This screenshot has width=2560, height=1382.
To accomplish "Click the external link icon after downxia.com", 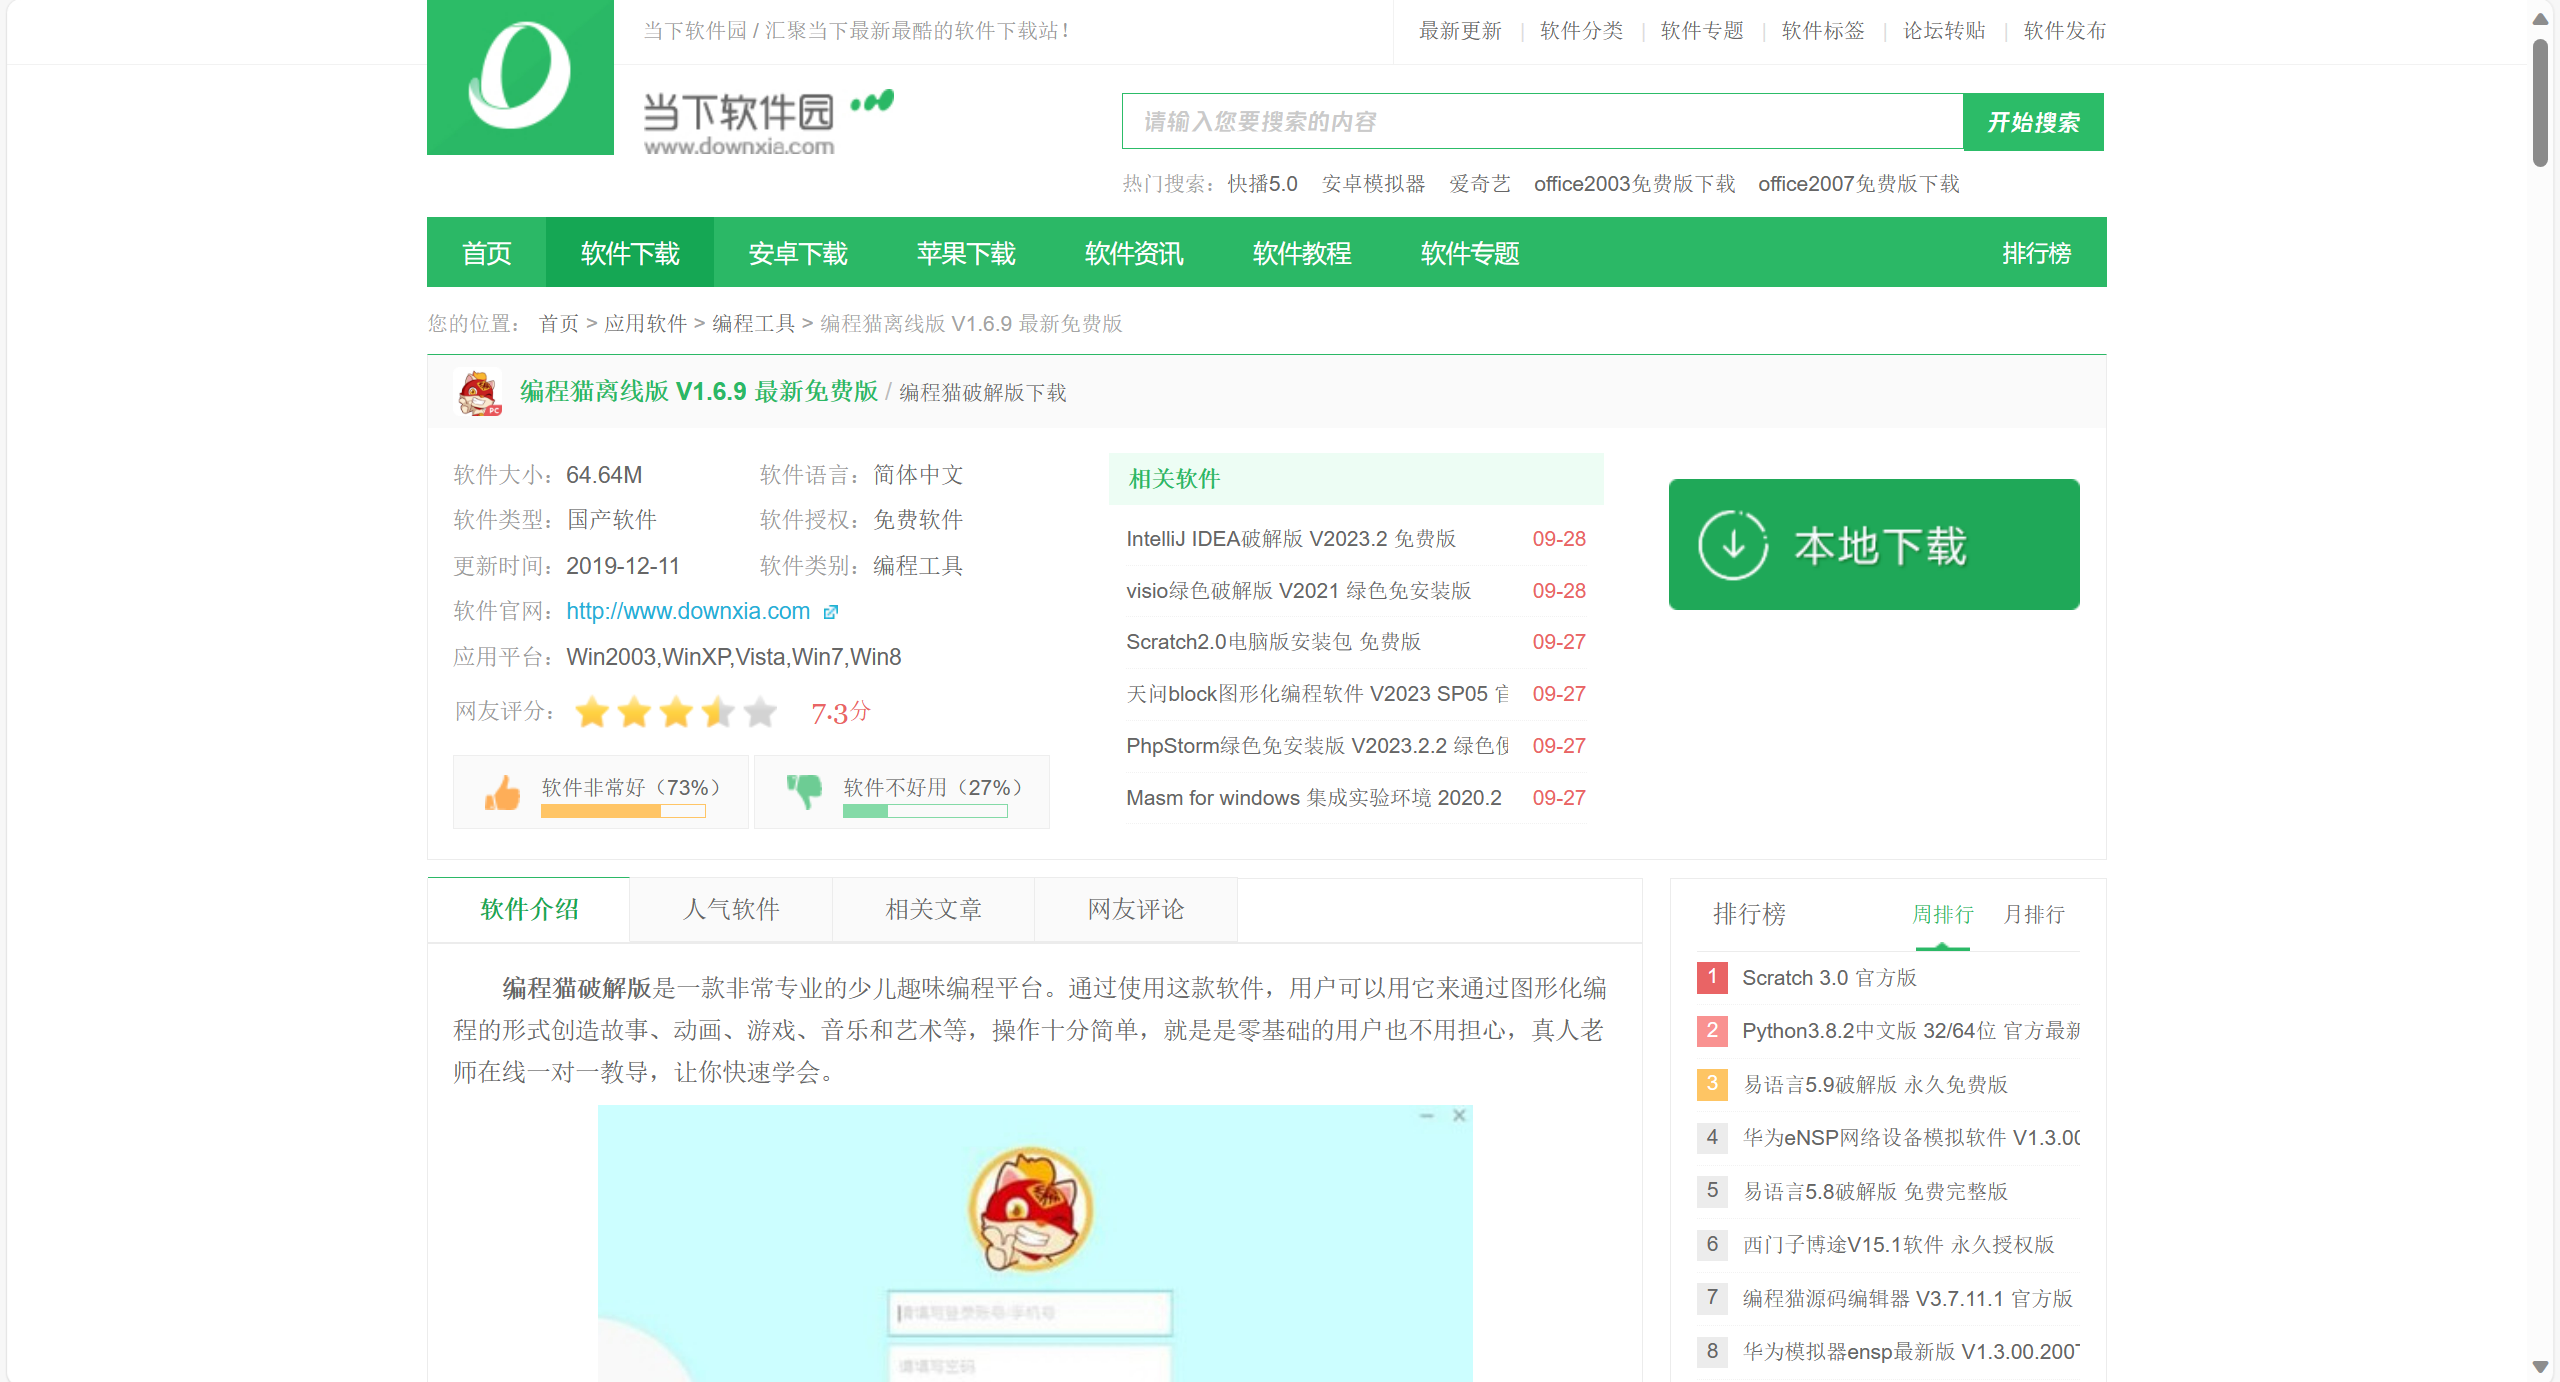I will tap(830, 612).
